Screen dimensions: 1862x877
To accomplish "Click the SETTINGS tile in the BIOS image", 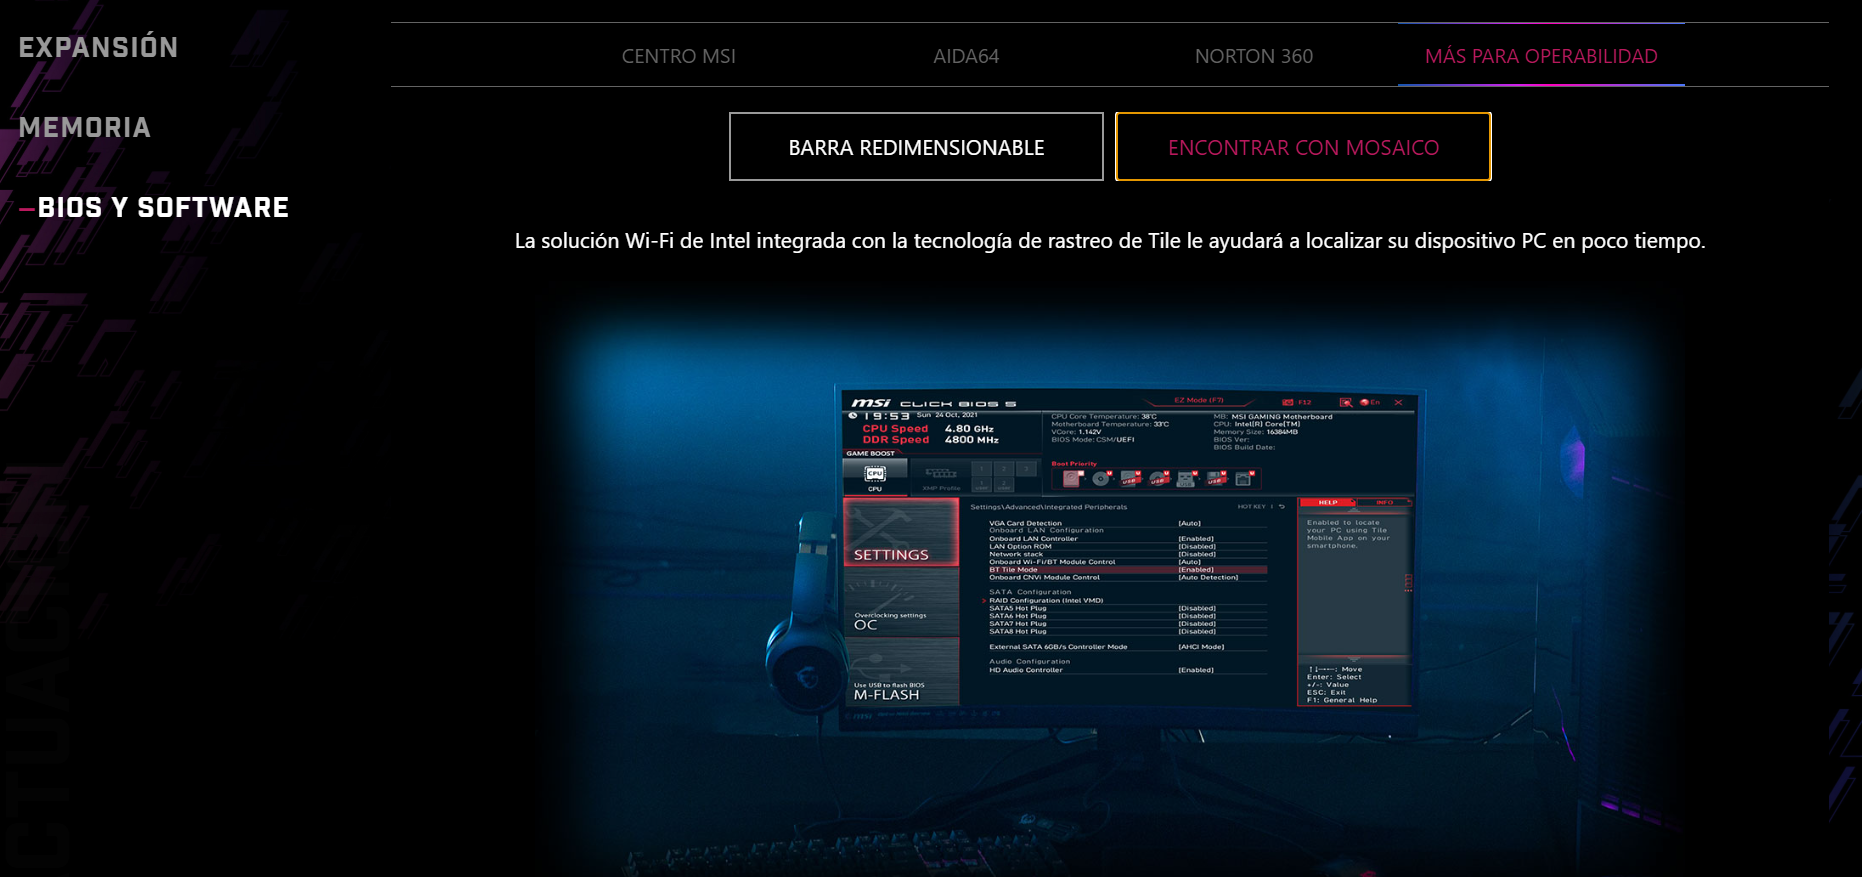I will click(901, 533).
